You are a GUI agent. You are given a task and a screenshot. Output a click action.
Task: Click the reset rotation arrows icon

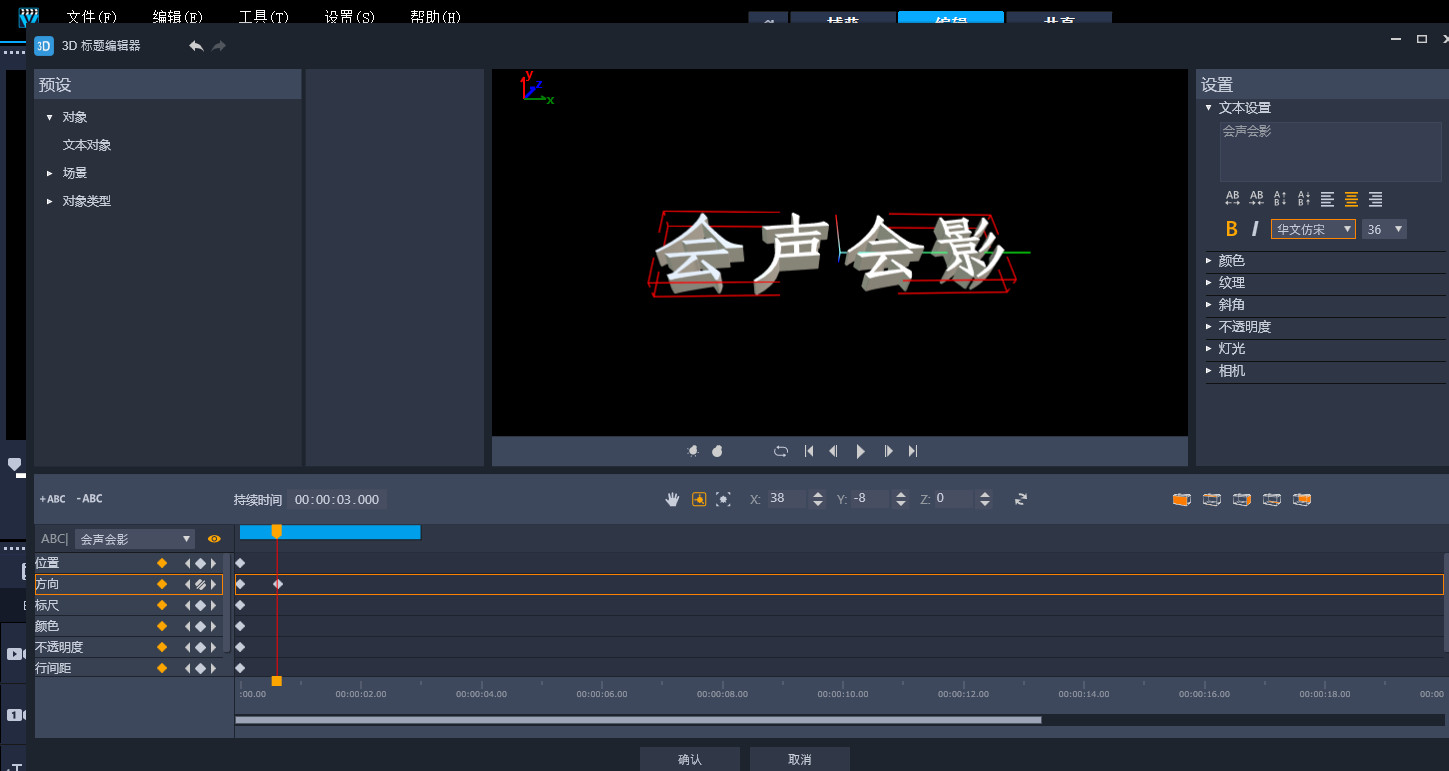(x=1020, y=499)
